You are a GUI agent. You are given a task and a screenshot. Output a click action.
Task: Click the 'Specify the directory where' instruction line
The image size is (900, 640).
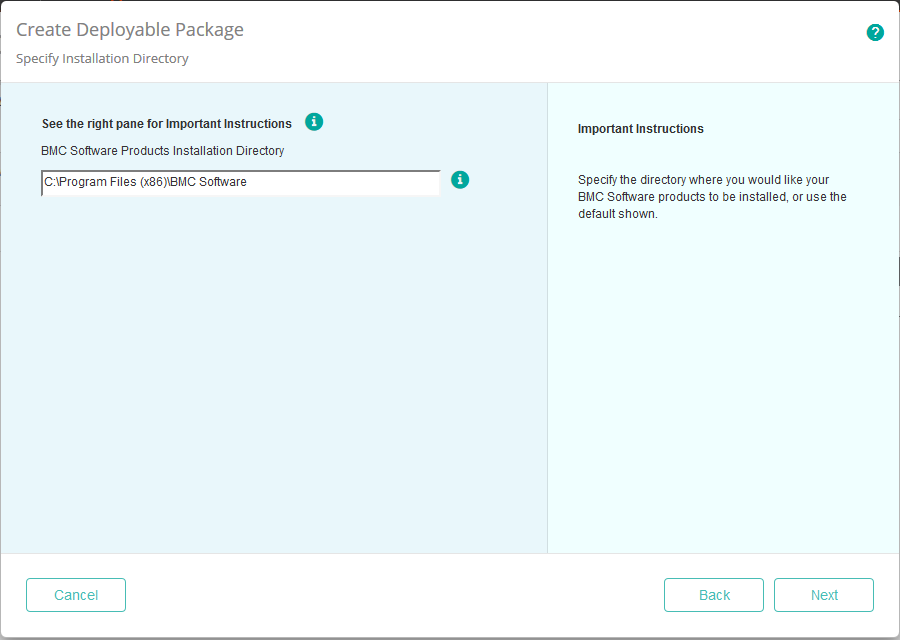[704, 180]
